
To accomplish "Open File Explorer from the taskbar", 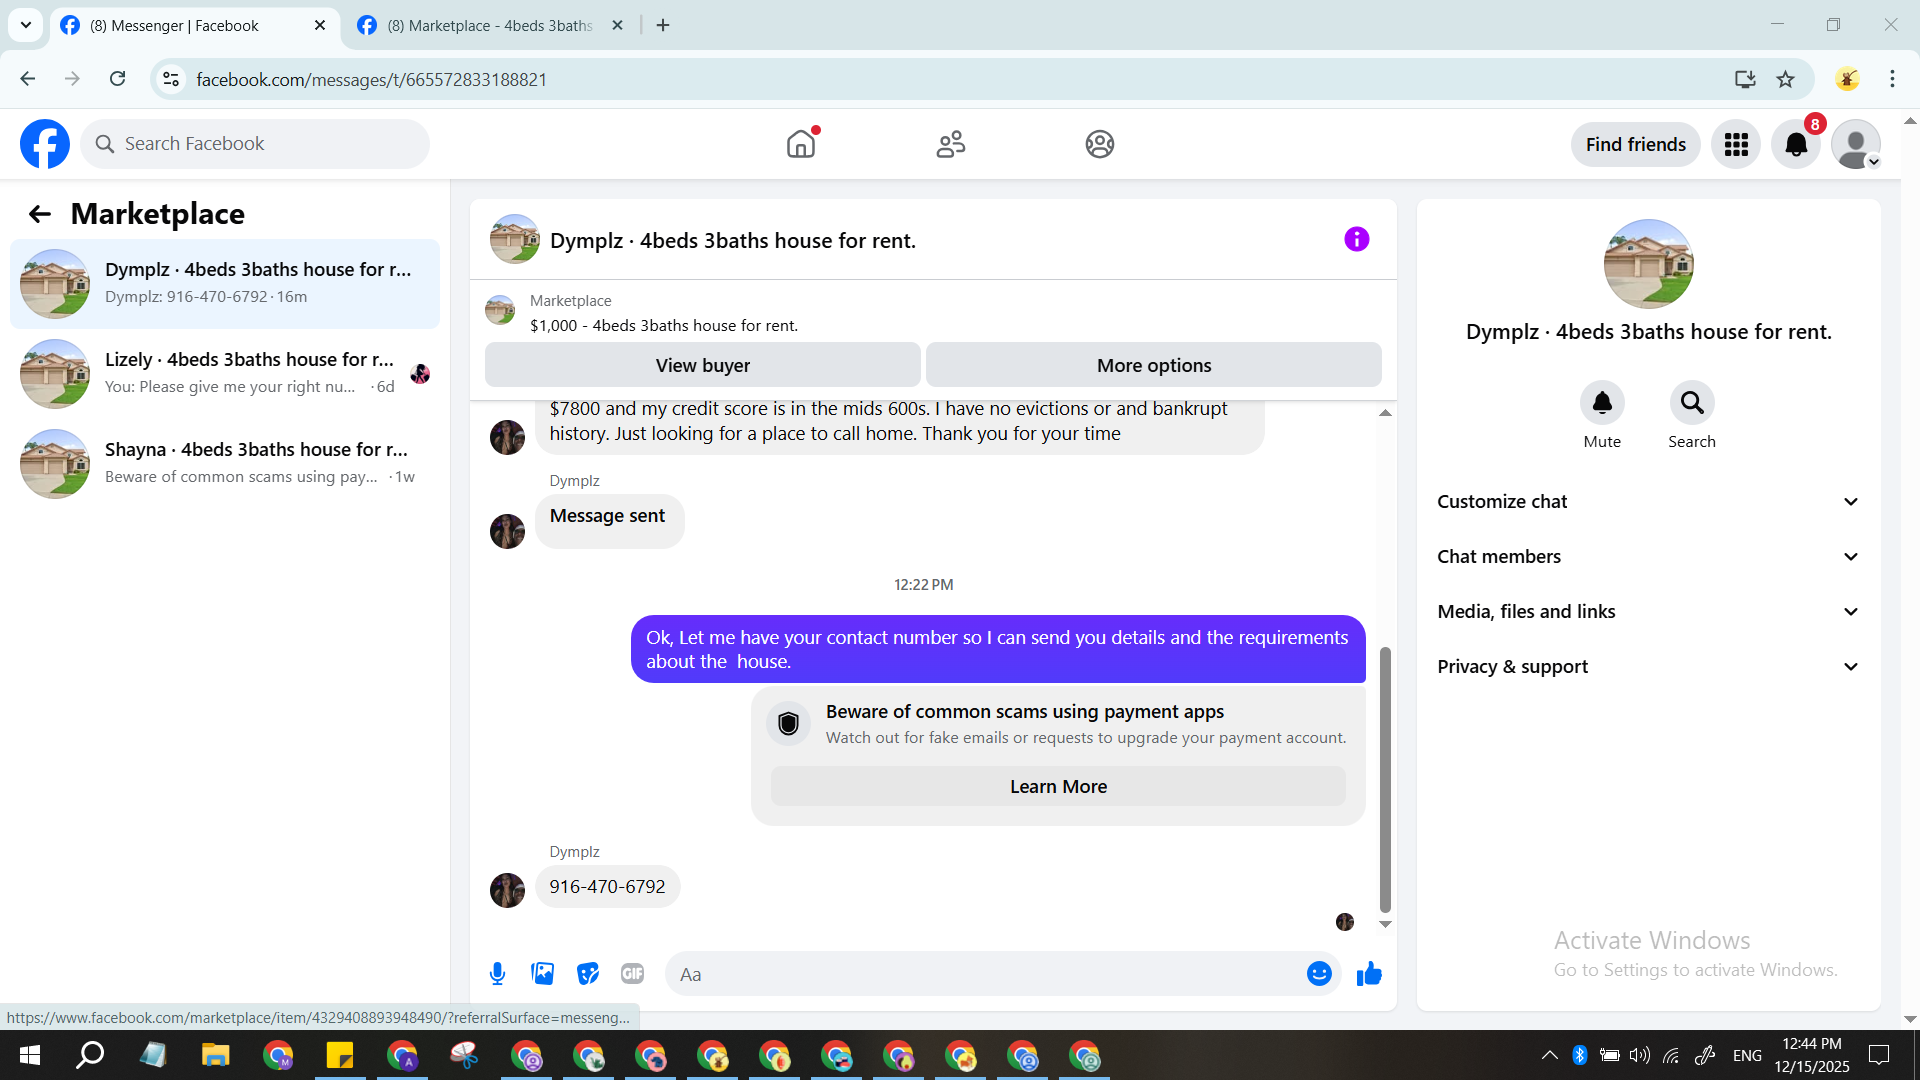I will point(215,1055).
